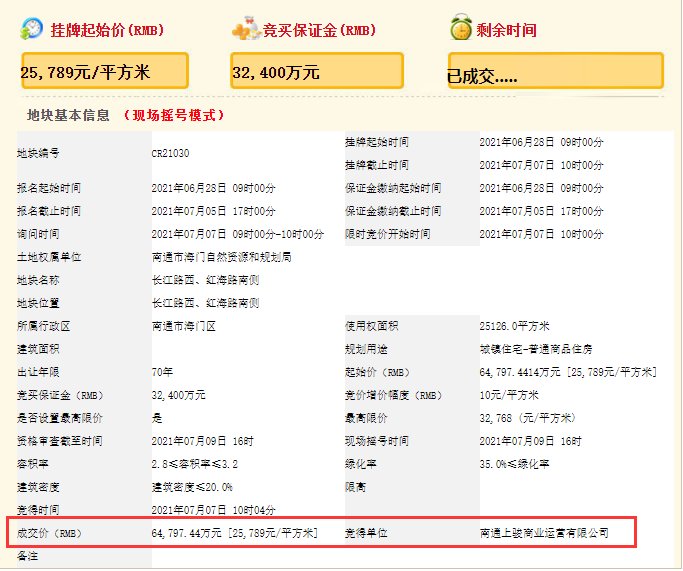
Task: Click the 剩余时间 heading
Action: pyautogui.click(x=506, y=30)
